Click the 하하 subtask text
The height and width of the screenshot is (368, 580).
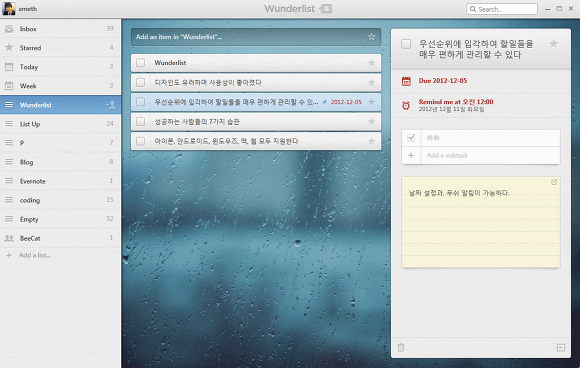[433, 138]
